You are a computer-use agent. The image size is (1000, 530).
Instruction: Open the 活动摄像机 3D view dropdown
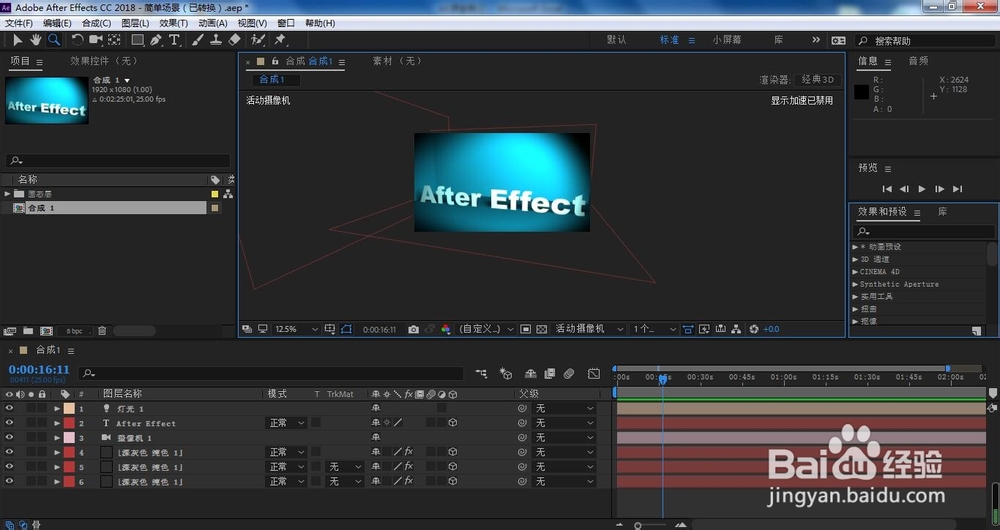[x=589, y=329]
